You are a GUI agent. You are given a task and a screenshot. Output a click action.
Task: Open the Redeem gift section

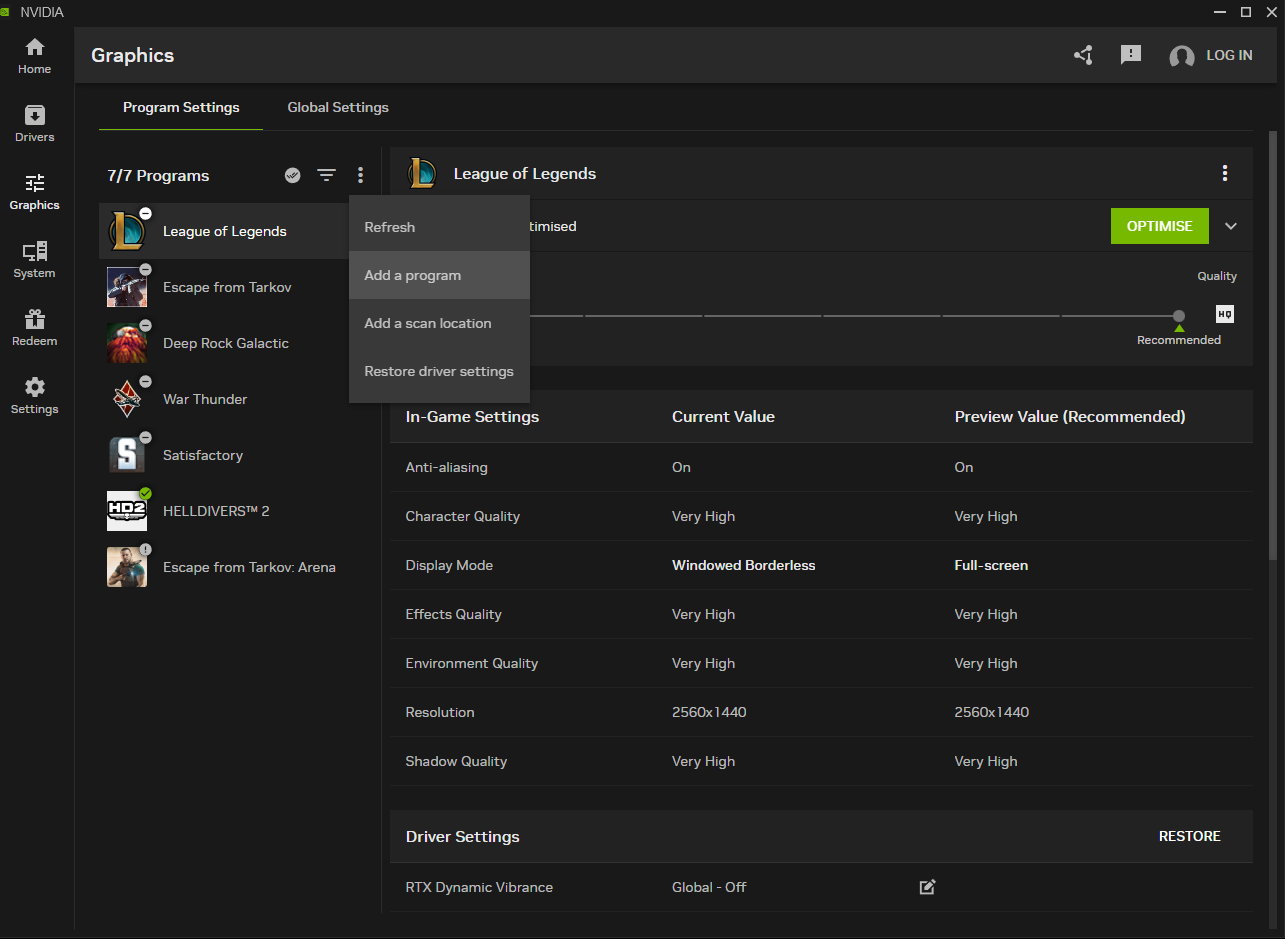click(x=35, y=328)
